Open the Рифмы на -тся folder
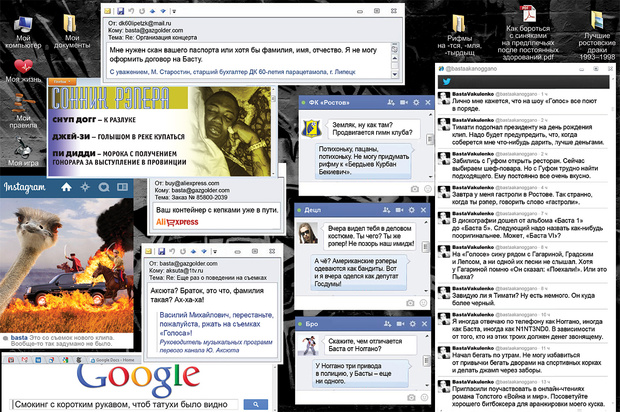This screenshot has width=620, height=412. point(459,35)
